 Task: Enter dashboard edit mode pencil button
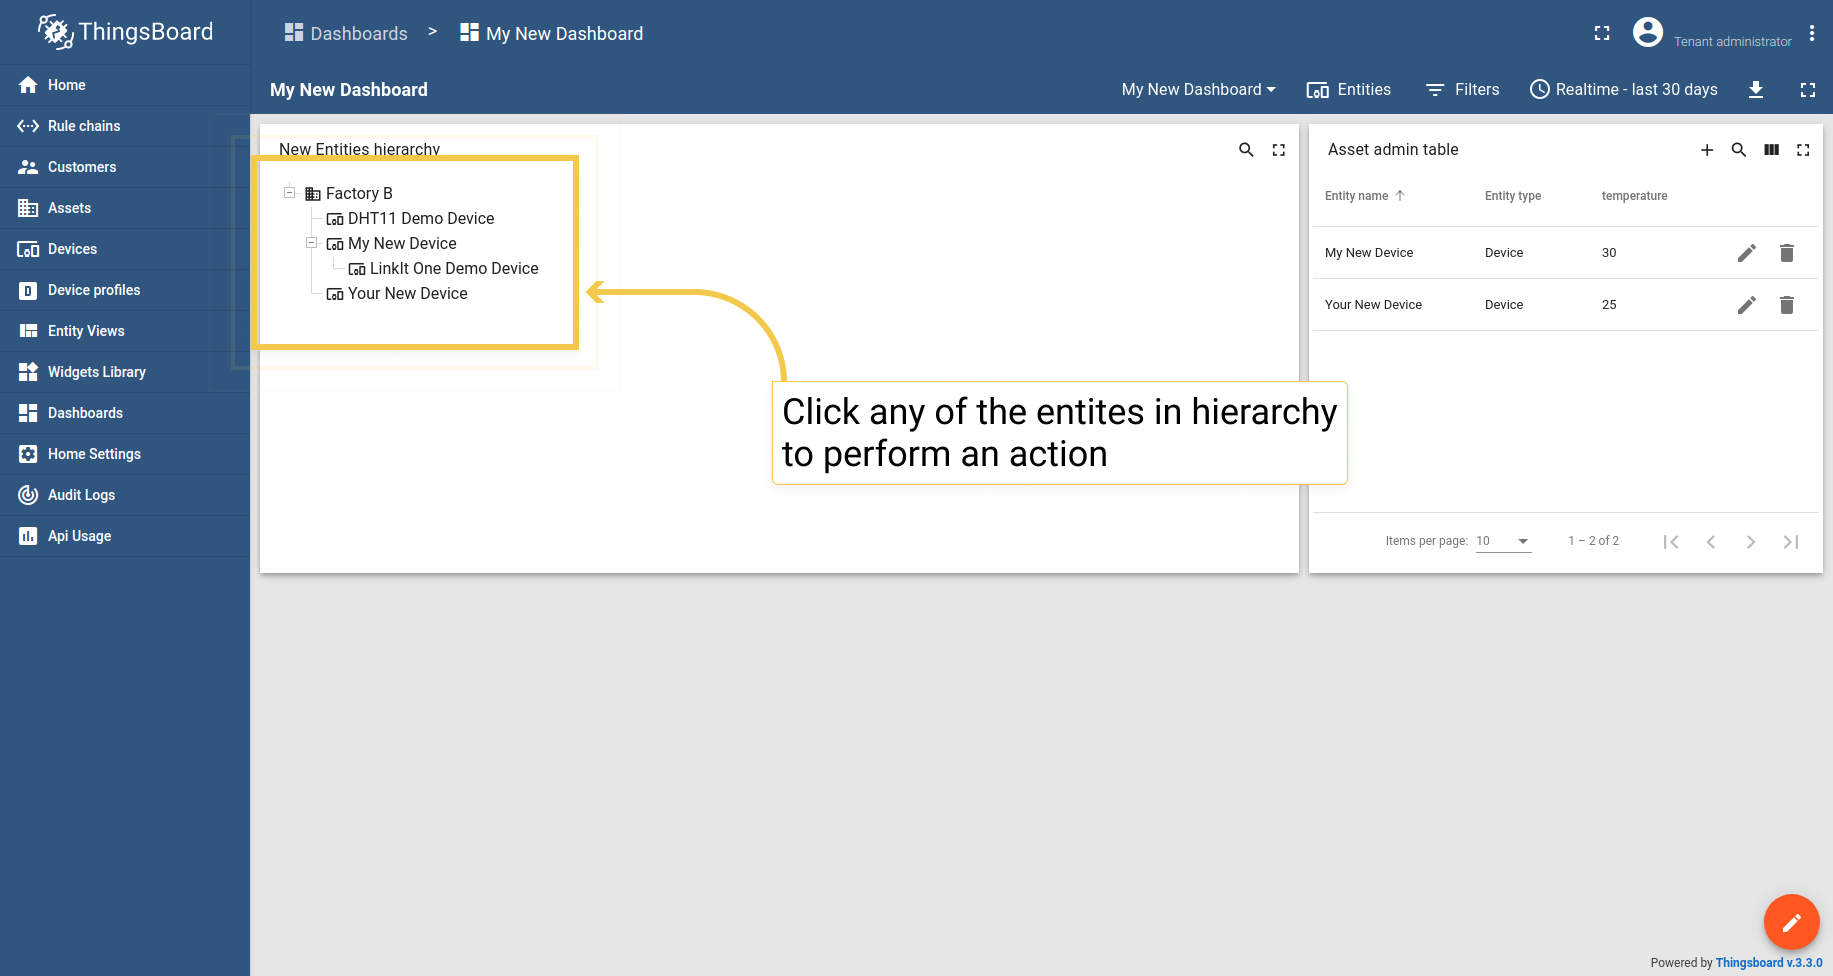(1791, 922)
